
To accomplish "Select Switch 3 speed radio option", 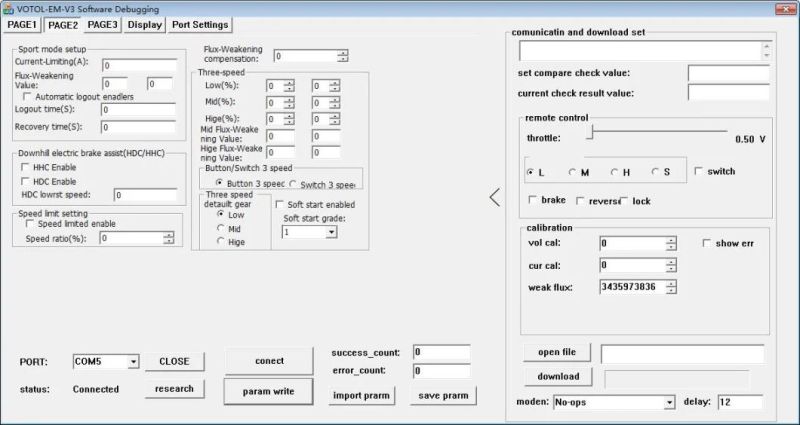I will pyautogui.click(x=293, y=184).
